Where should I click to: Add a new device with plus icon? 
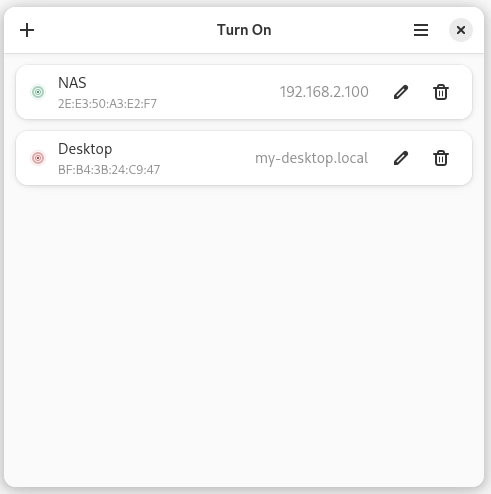tap(27, 30)
